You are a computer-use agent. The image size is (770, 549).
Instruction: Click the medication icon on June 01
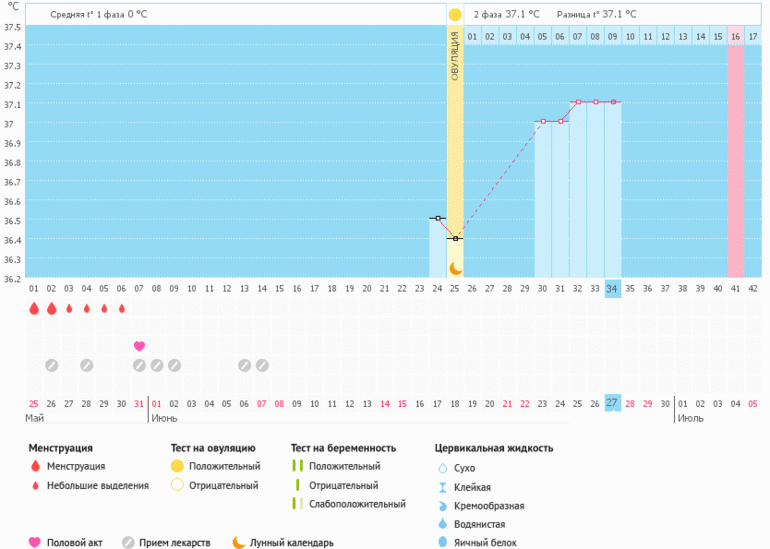pyautogui.click(x=157, y=365)
